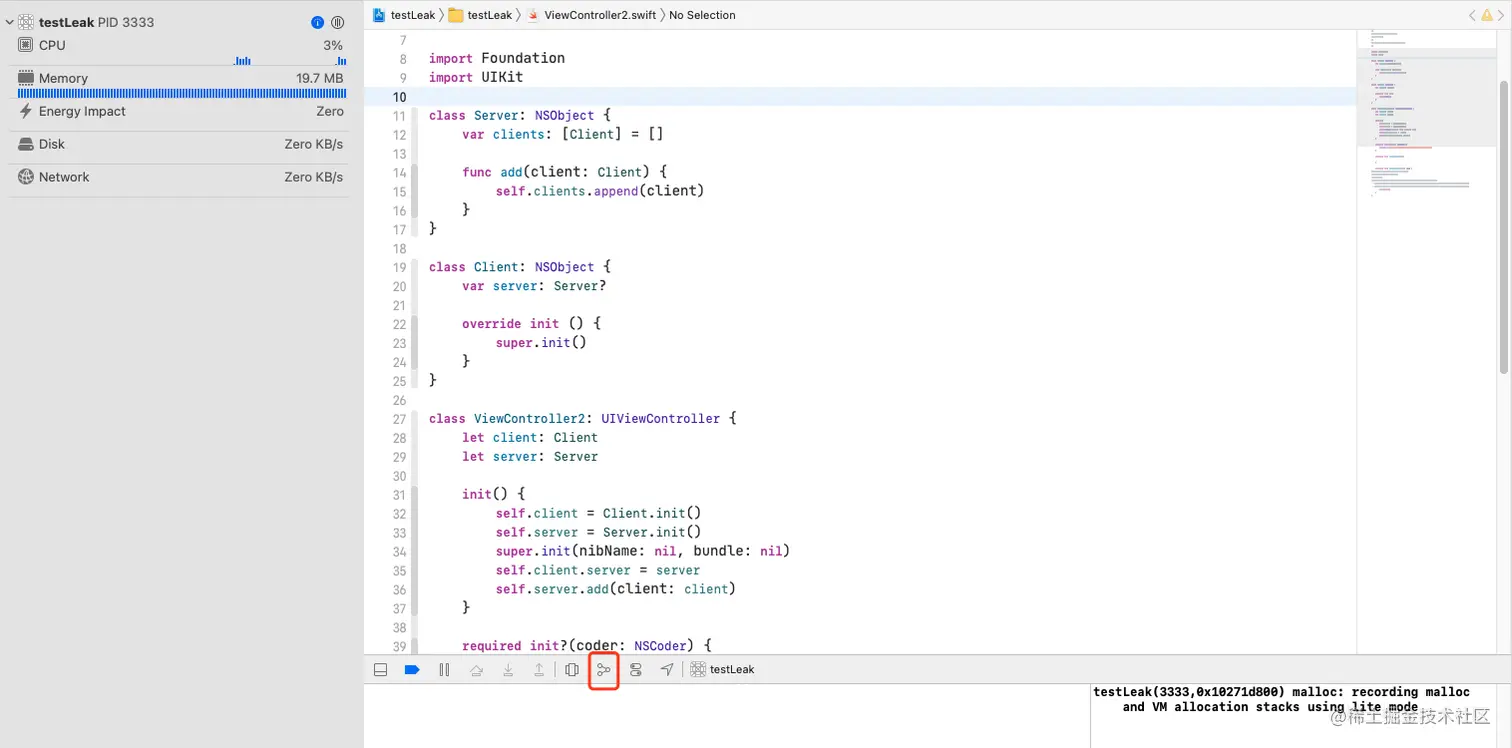Click 'class ViewController2: UIViewController {' line

pyautogui.click(x=583, y=419)
